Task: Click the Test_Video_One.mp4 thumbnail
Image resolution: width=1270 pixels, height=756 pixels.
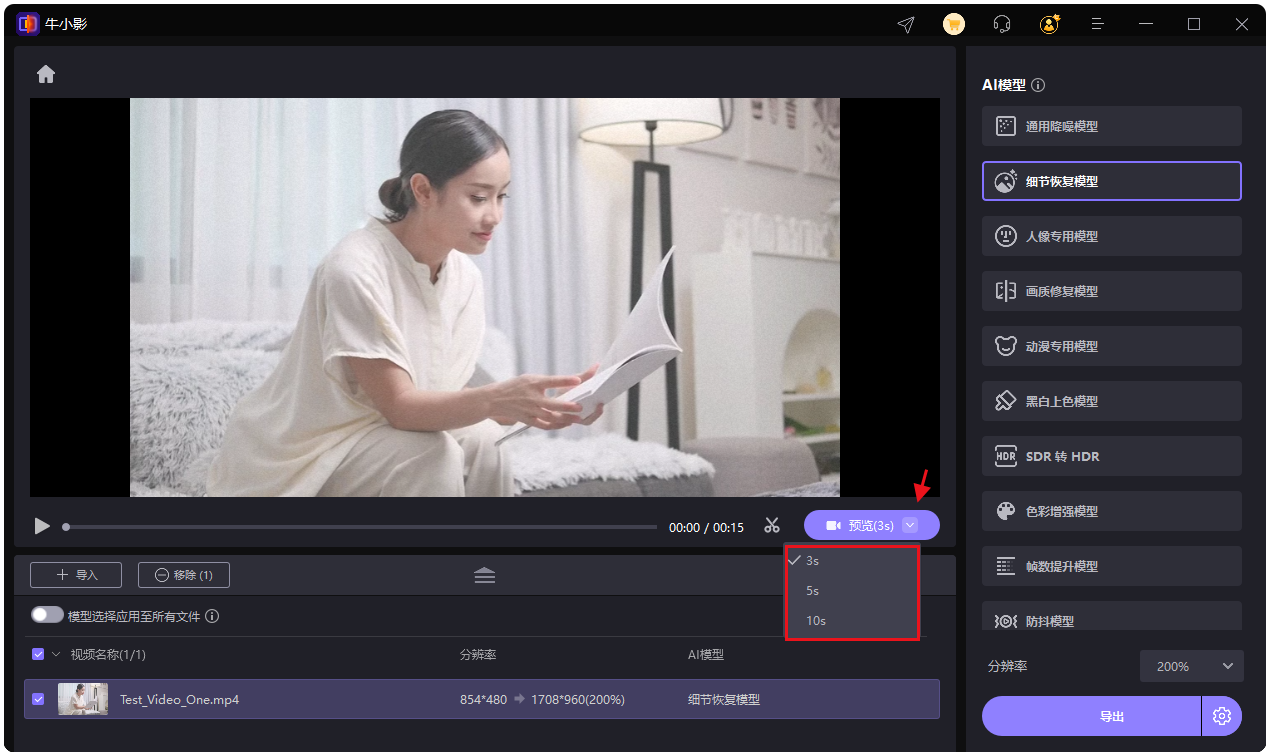Action: click(x=83, y=699)
